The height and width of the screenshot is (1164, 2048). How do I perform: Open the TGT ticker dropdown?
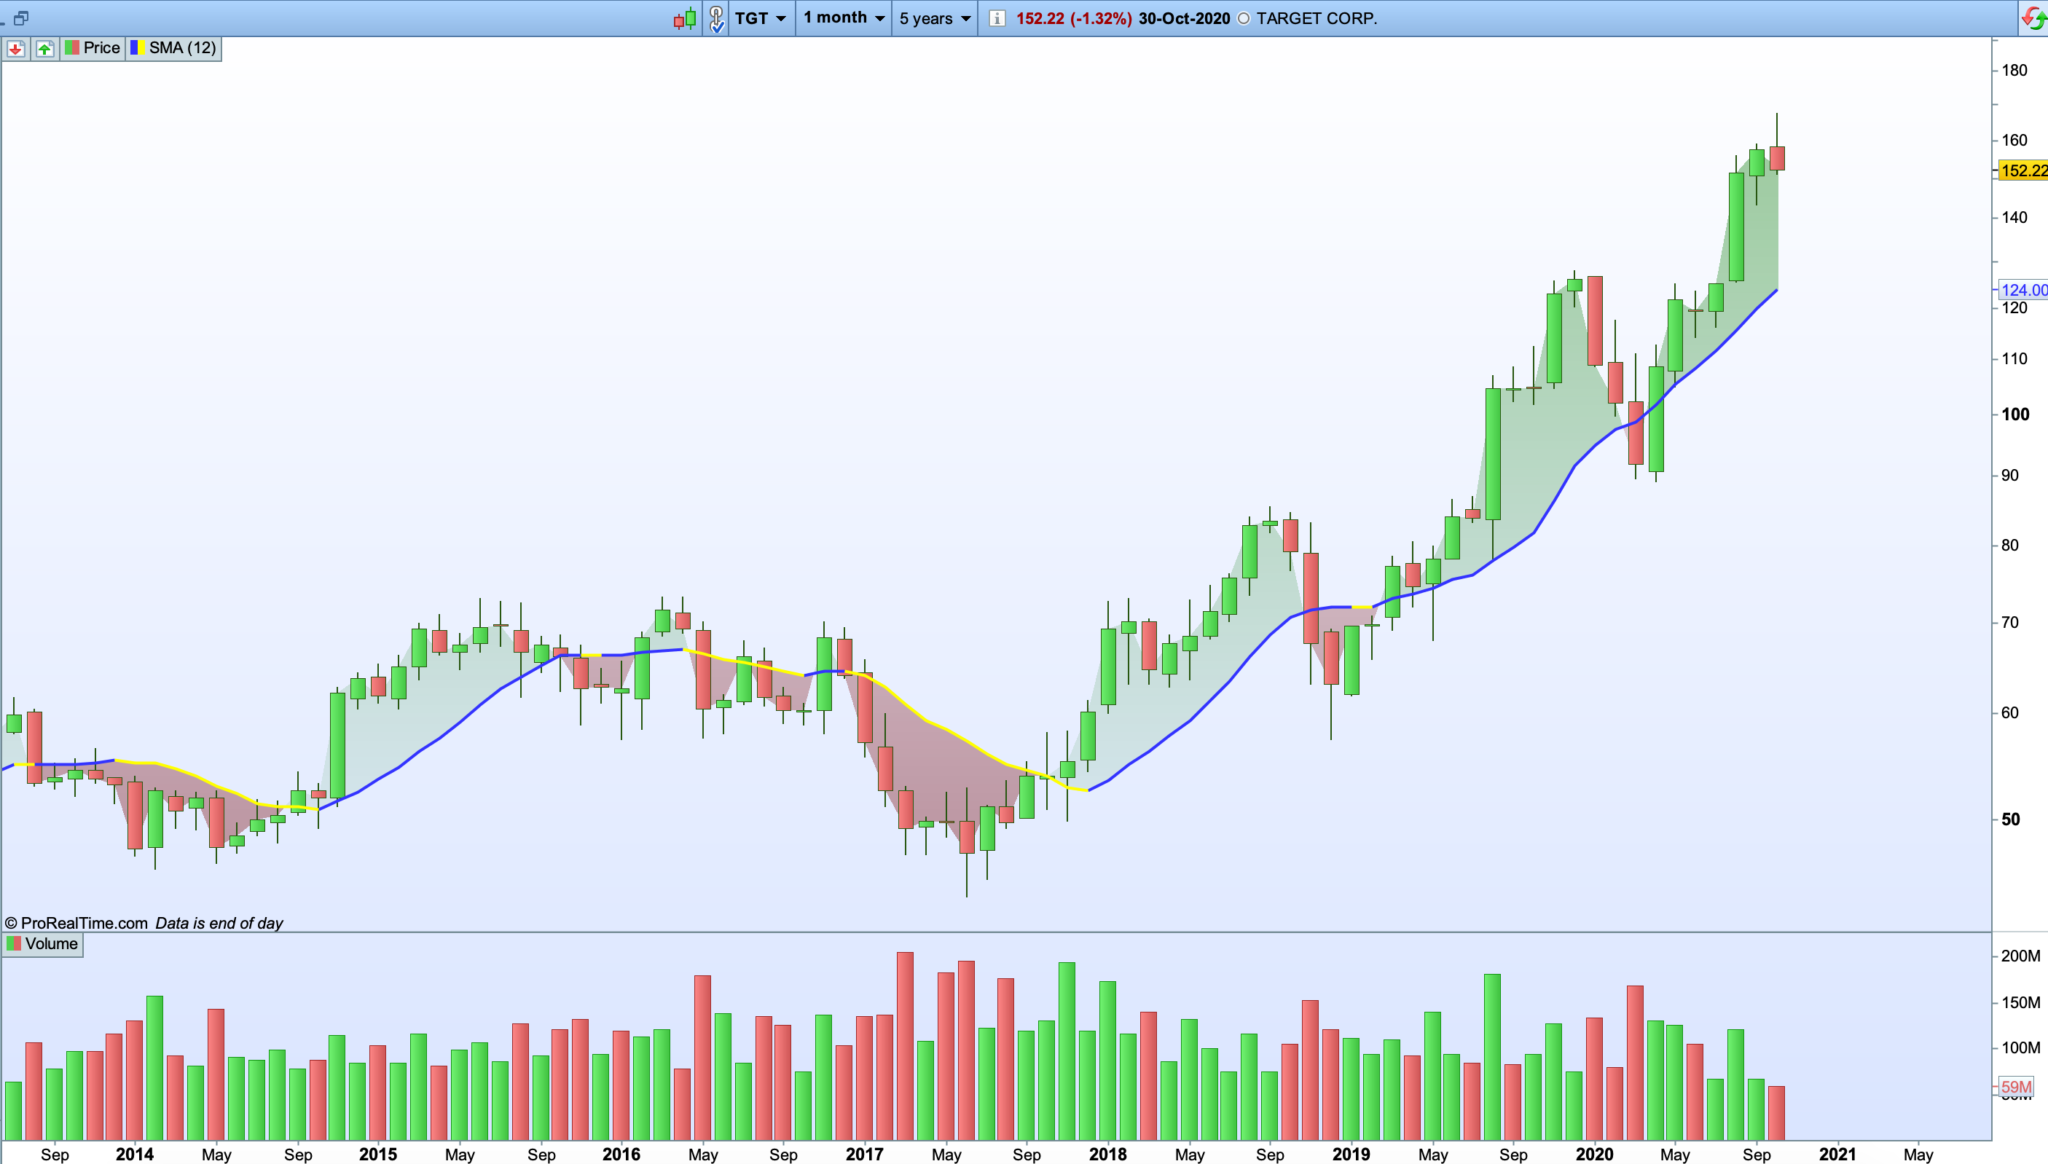pyautogui.click(x=761, y=18)
